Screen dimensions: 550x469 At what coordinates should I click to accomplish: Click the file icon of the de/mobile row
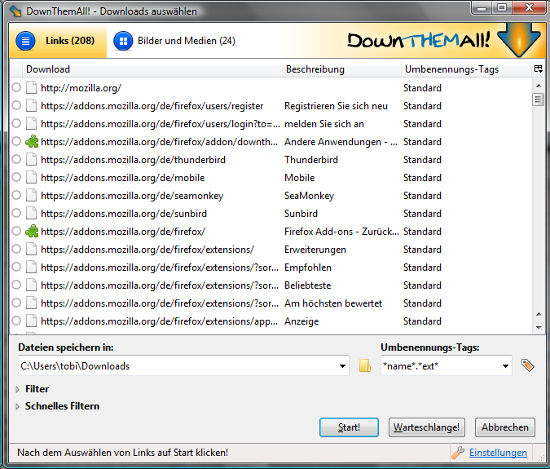[31, 177]
